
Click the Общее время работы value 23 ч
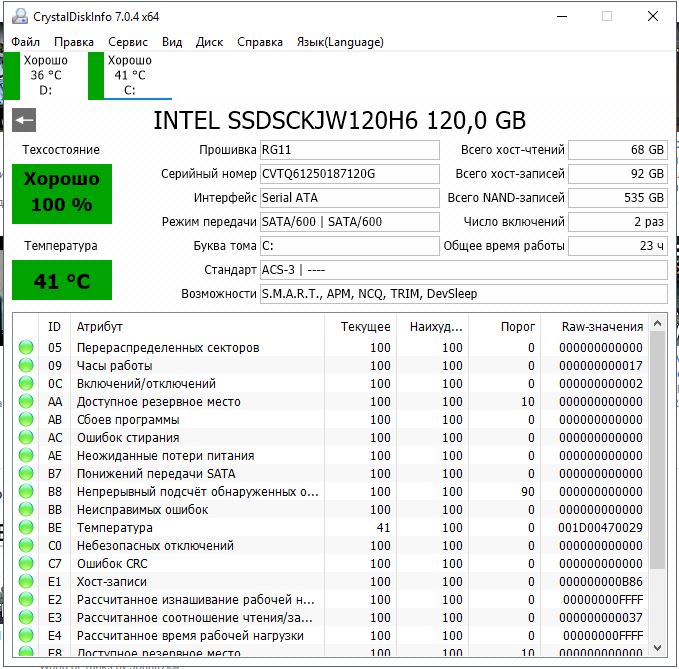point(618,246)
